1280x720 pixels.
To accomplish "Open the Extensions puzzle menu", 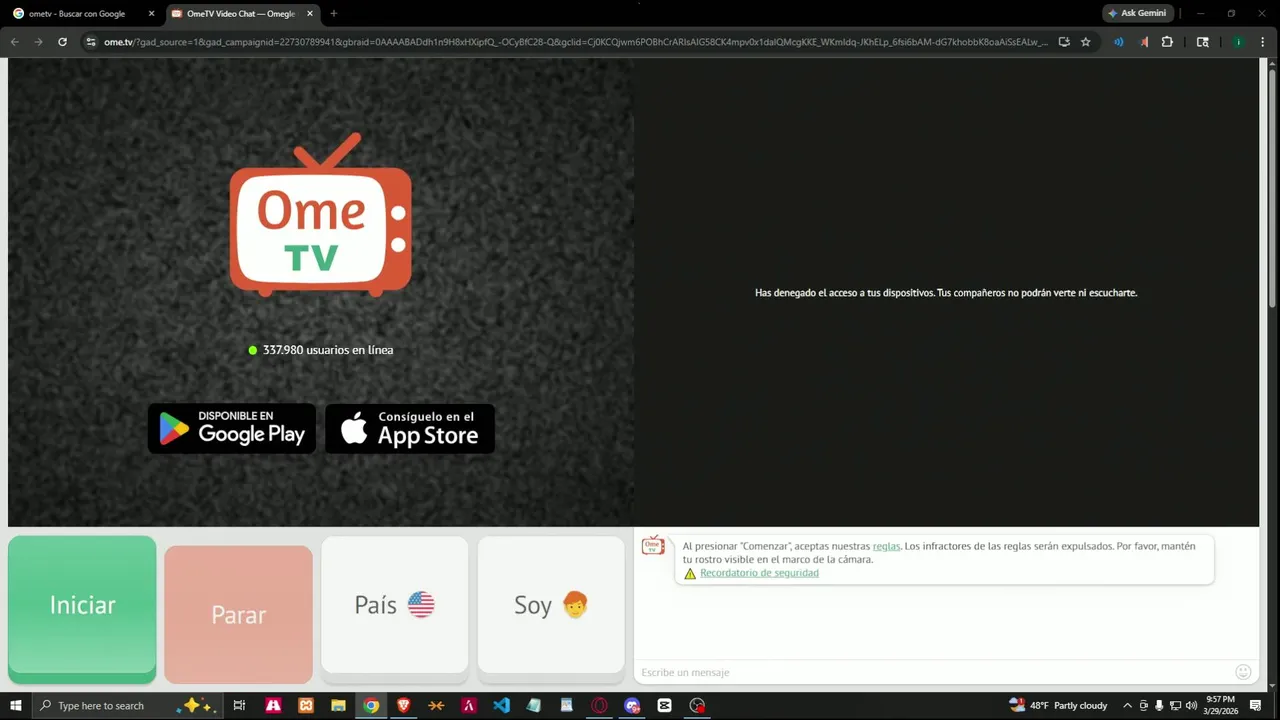I will click(x=1167, y=42).
